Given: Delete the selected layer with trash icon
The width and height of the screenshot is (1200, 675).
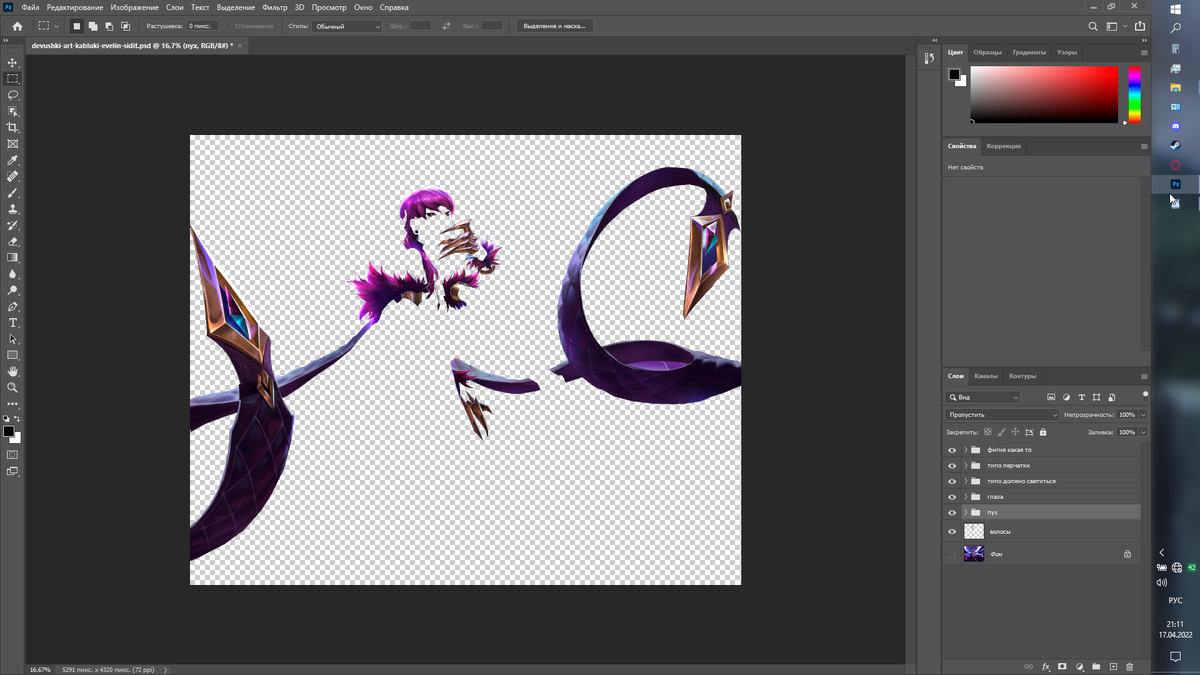Looking at the screenshot, I should click(x=1129, y=666).
